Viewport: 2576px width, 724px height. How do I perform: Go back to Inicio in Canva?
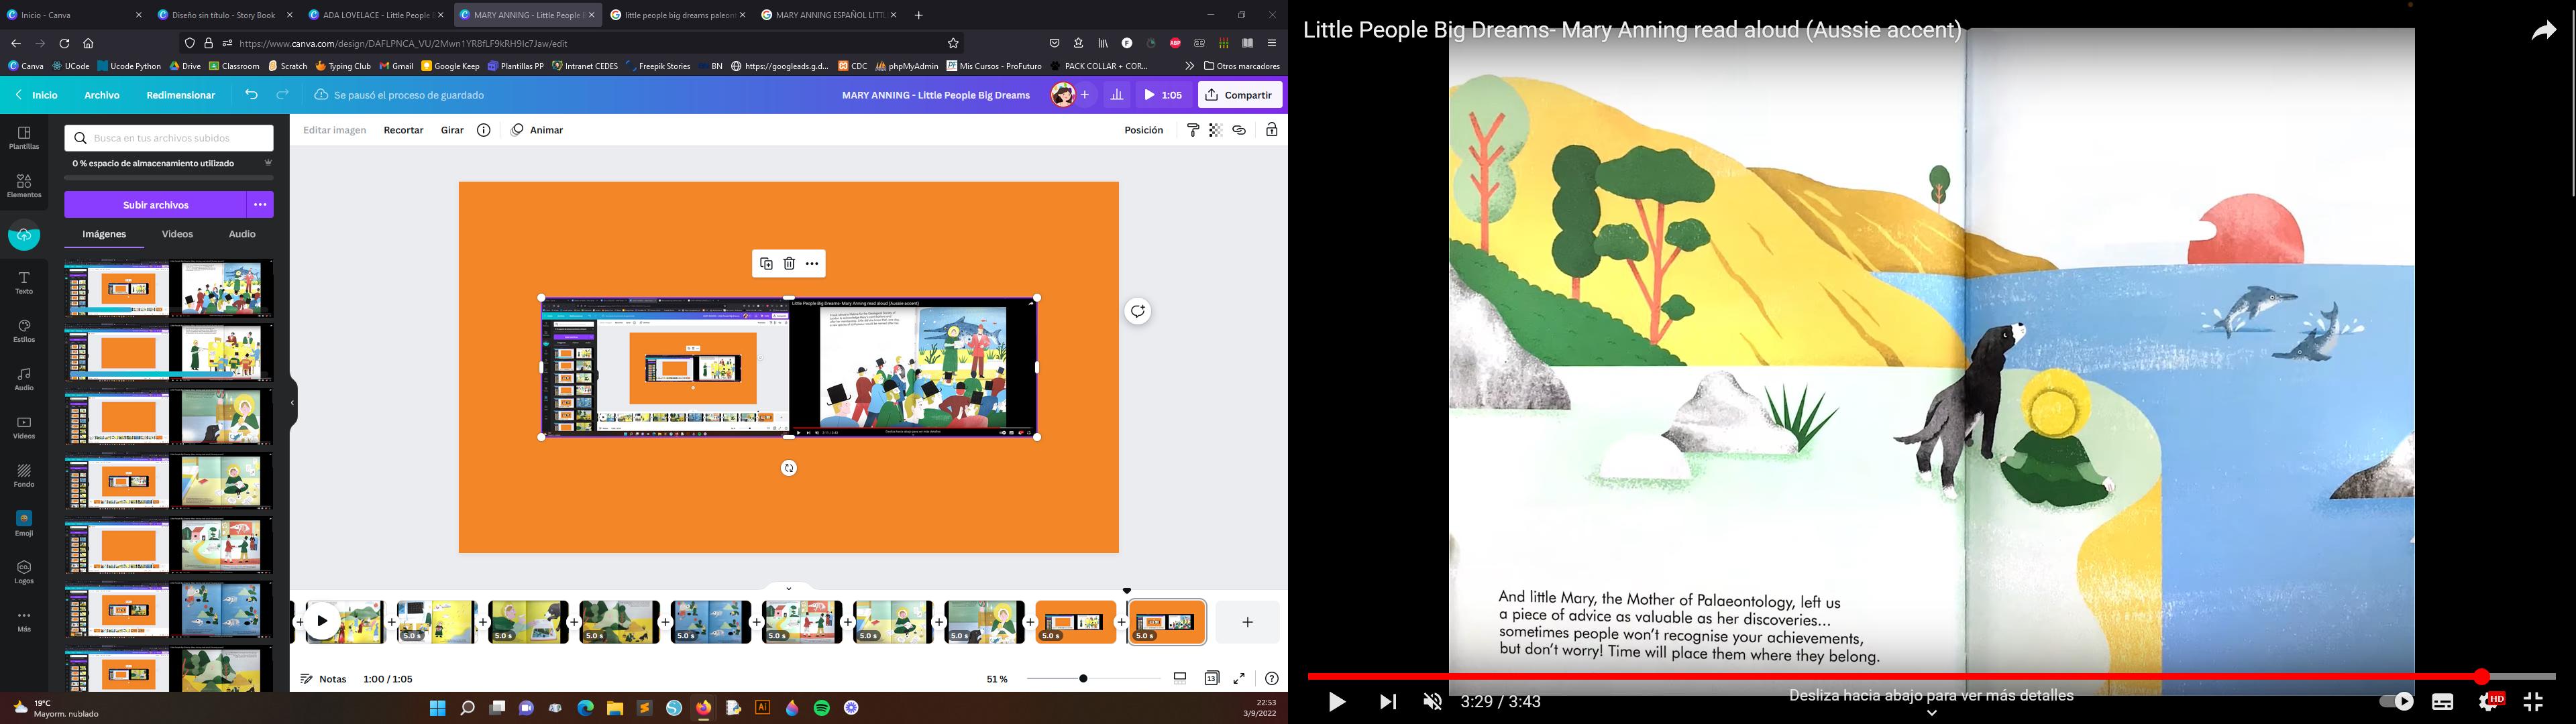[x=37, y=95]
